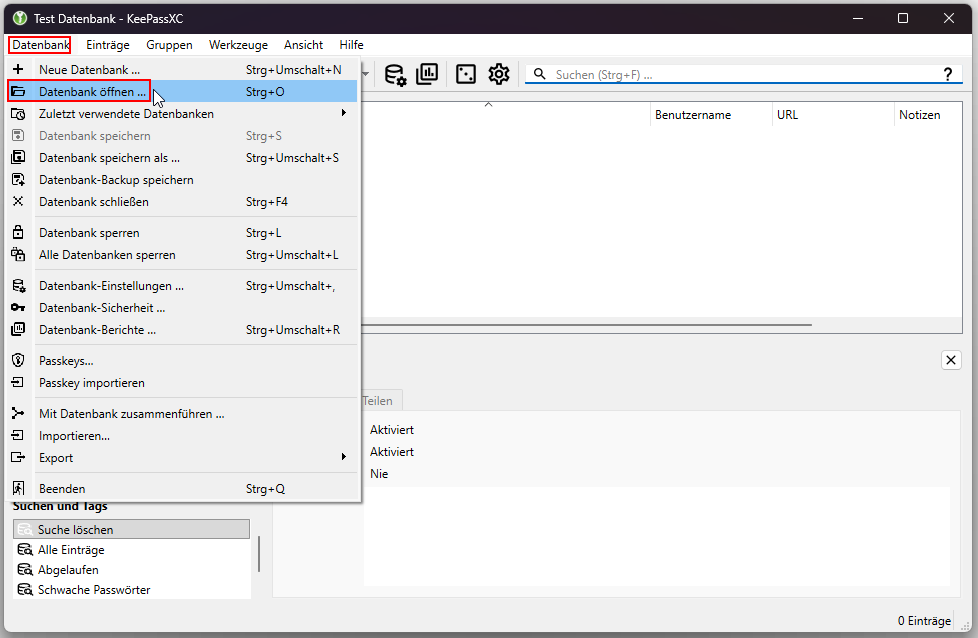
Task: Open the database reports toolbar icon
Action: 427,74
